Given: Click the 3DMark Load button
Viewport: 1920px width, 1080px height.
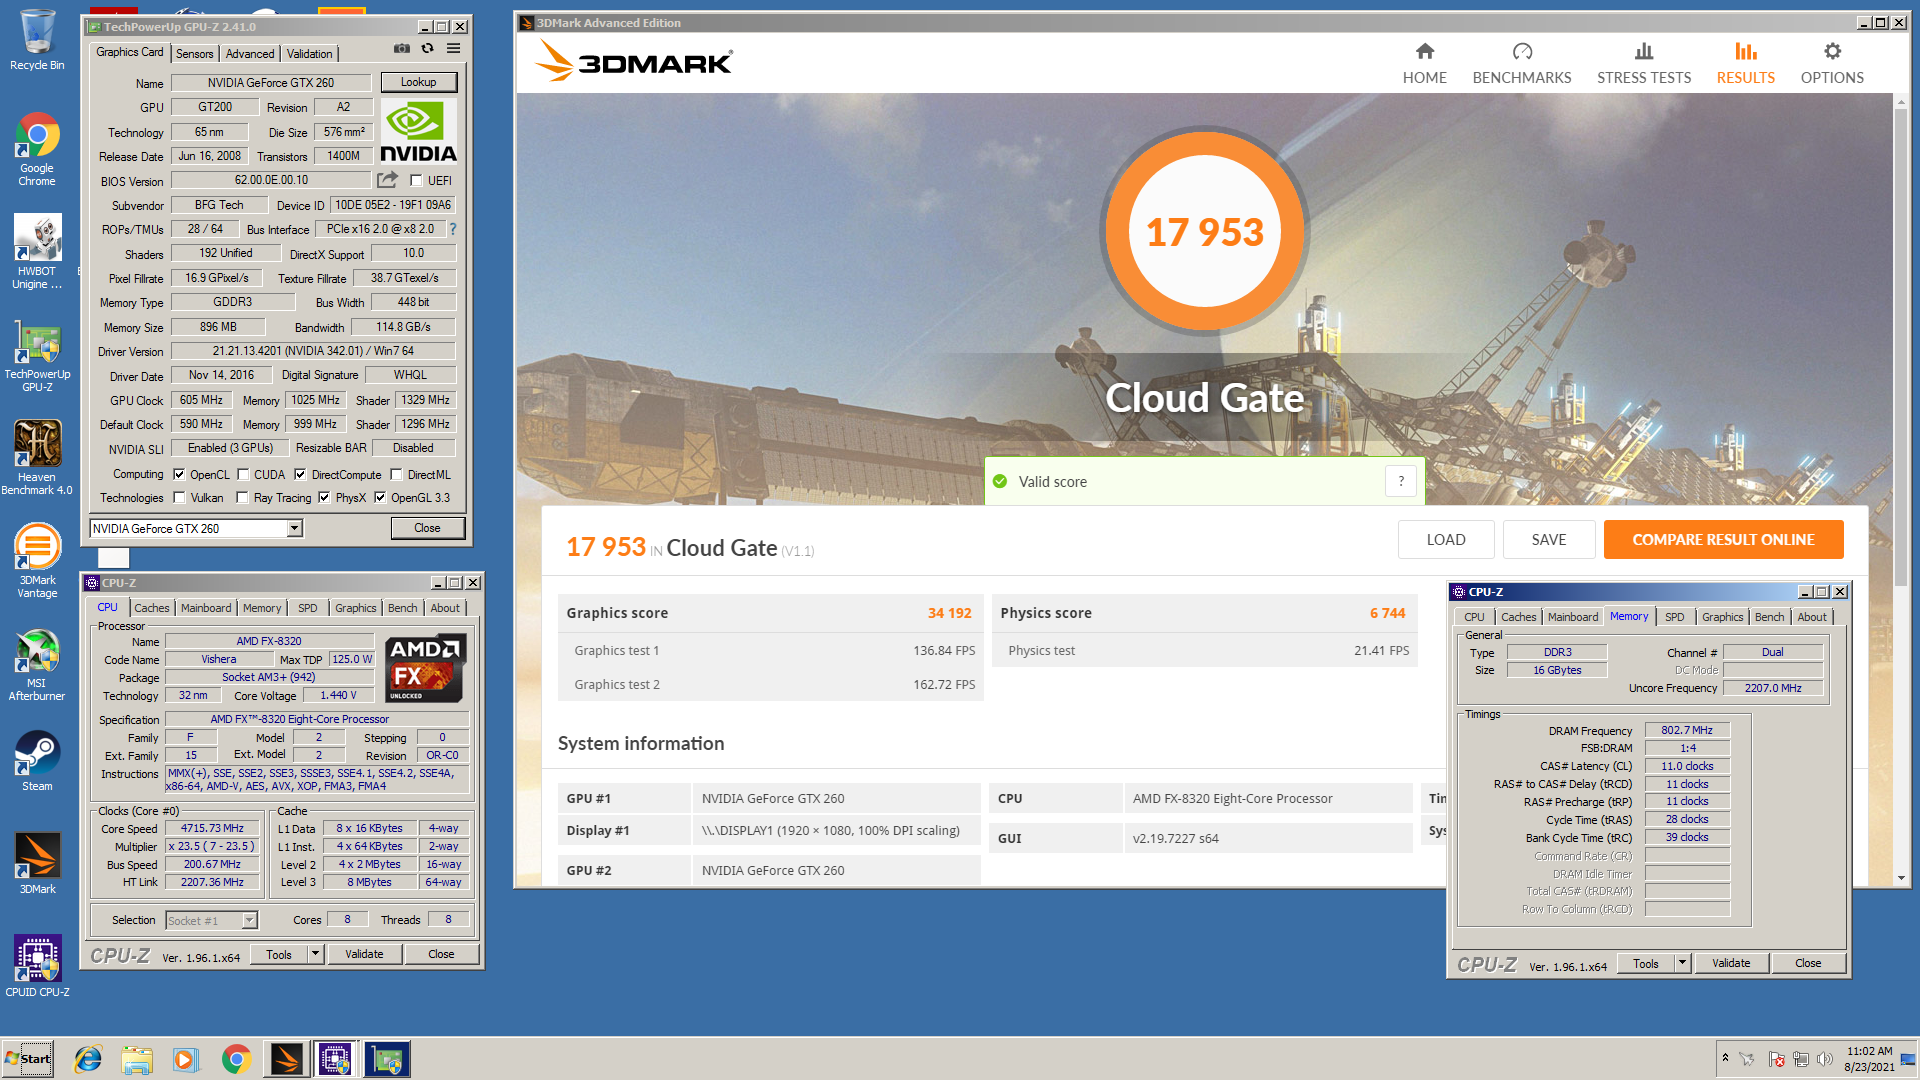Looking at the screenshot, I should click(1445, 540).
